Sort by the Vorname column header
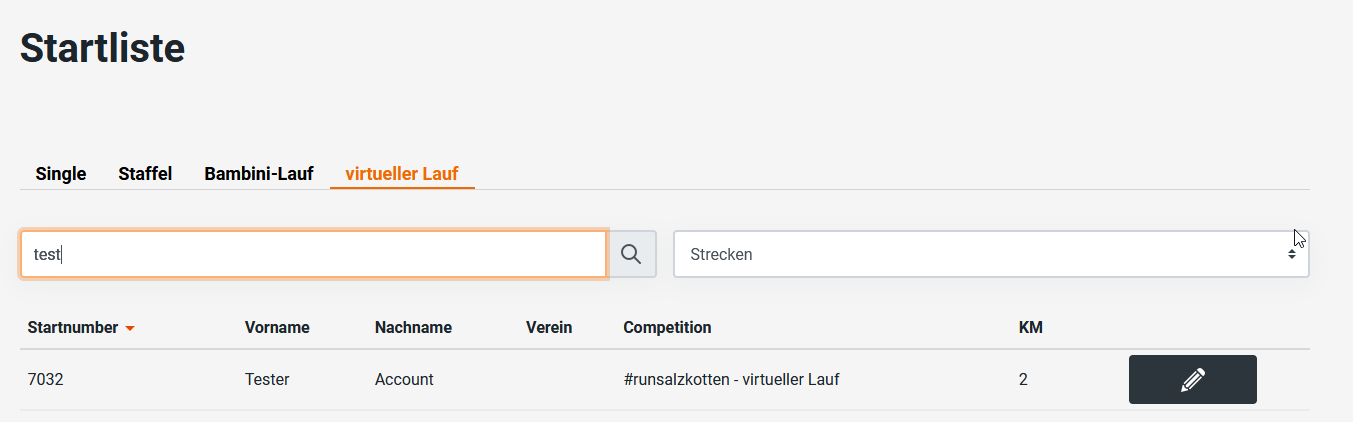Screen dimensions: 1353x422 pyautogui.click(x=277, y=327)
